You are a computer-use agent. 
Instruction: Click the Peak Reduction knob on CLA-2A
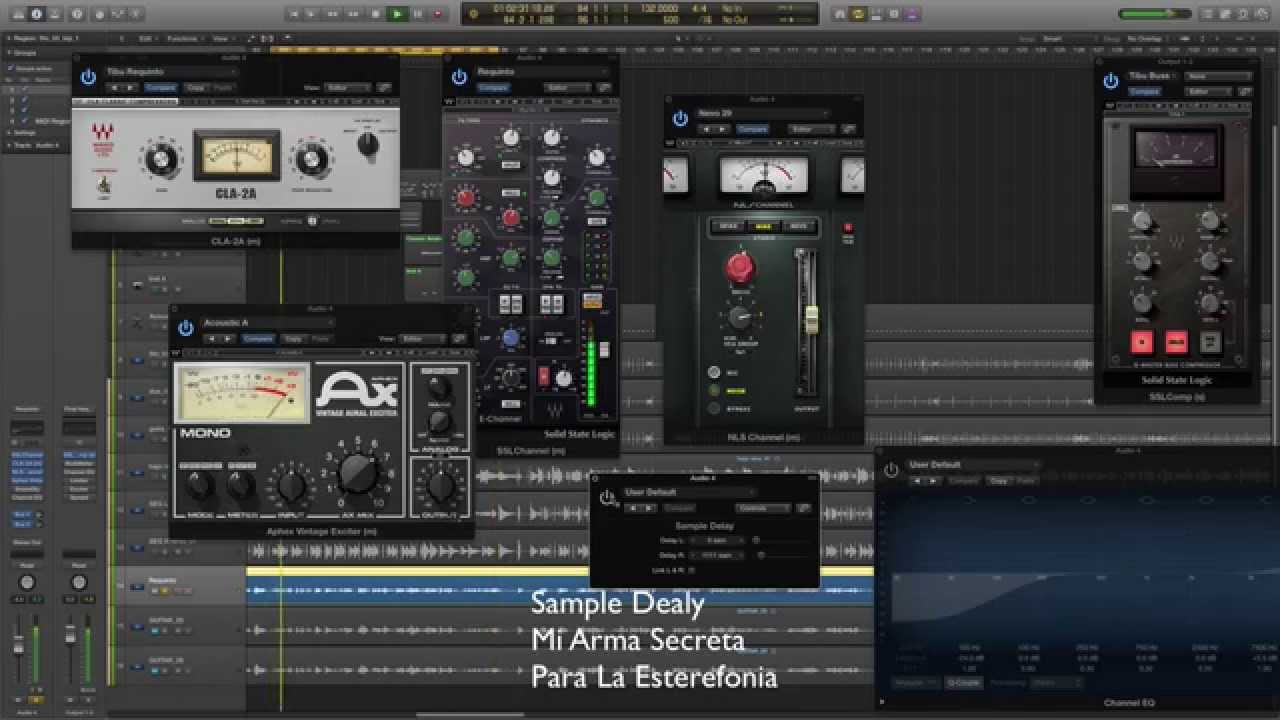311,159
